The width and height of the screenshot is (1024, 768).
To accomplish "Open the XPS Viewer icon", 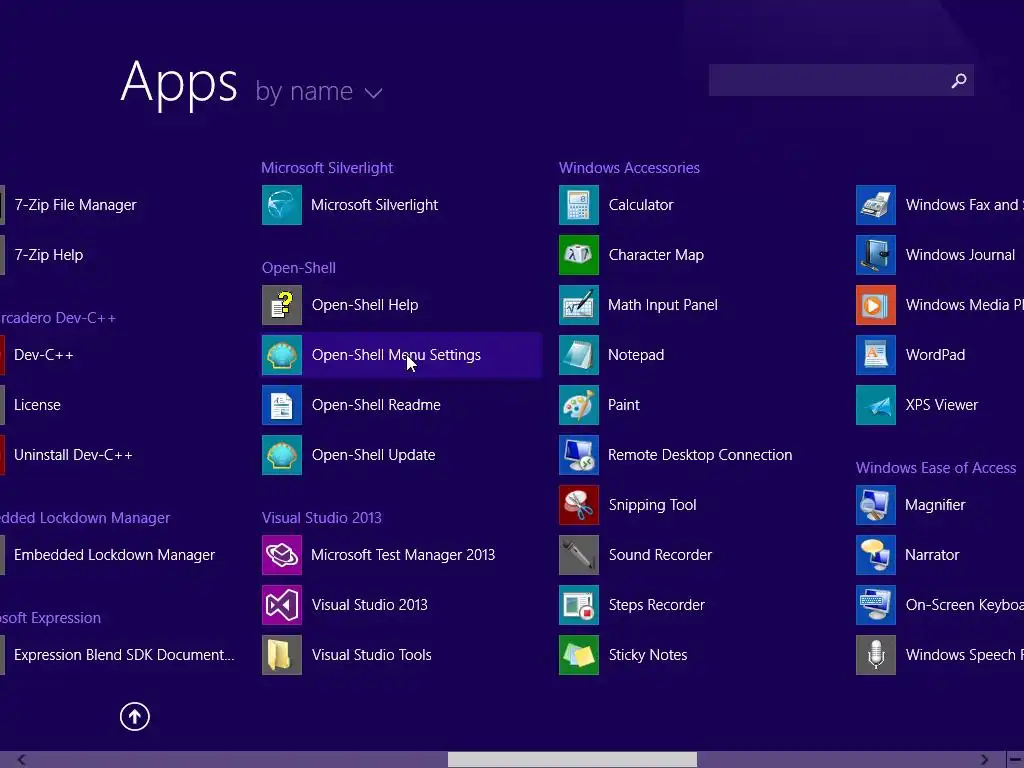I will click(876, 405).
